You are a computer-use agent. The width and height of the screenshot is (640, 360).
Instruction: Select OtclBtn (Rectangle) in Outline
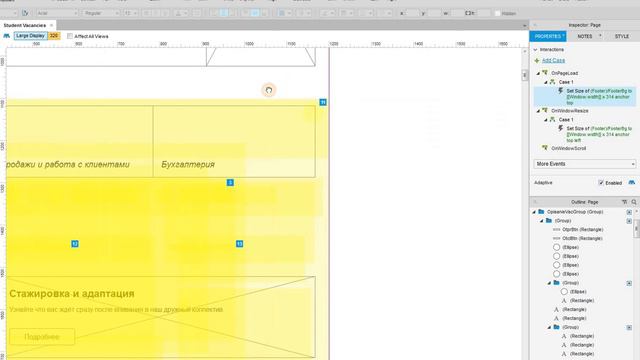(x=582, y=238)
